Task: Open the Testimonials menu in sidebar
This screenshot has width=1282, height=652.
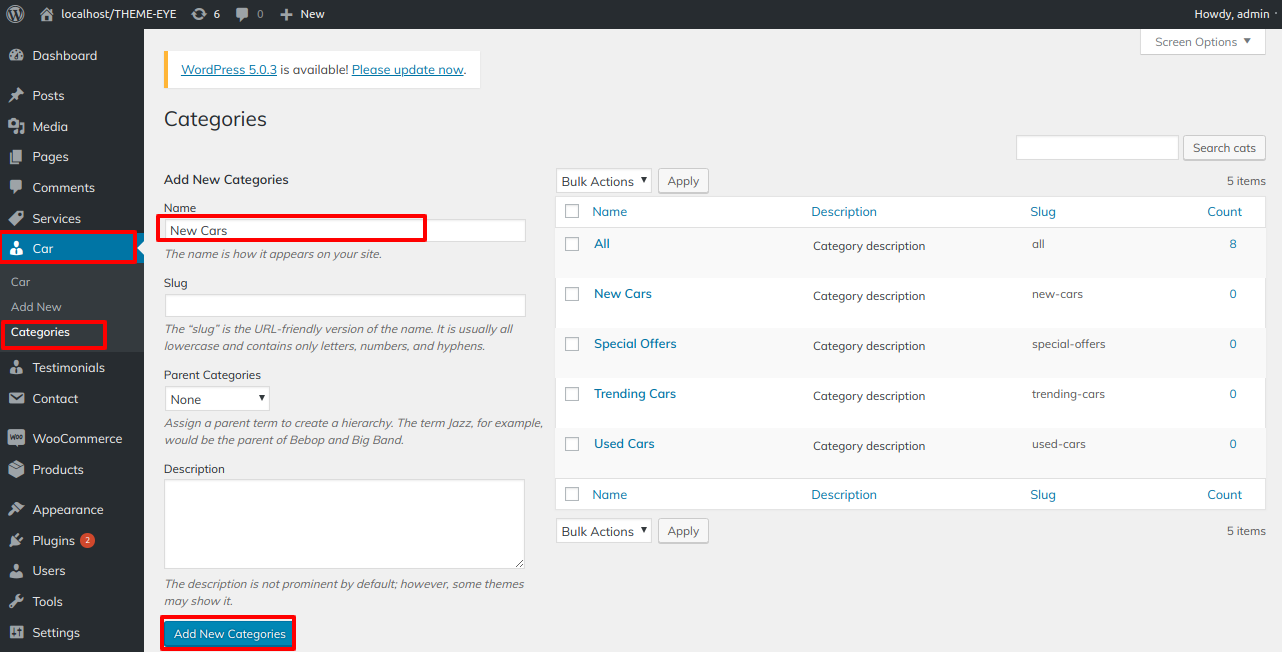Action: (x=68, y=368)
